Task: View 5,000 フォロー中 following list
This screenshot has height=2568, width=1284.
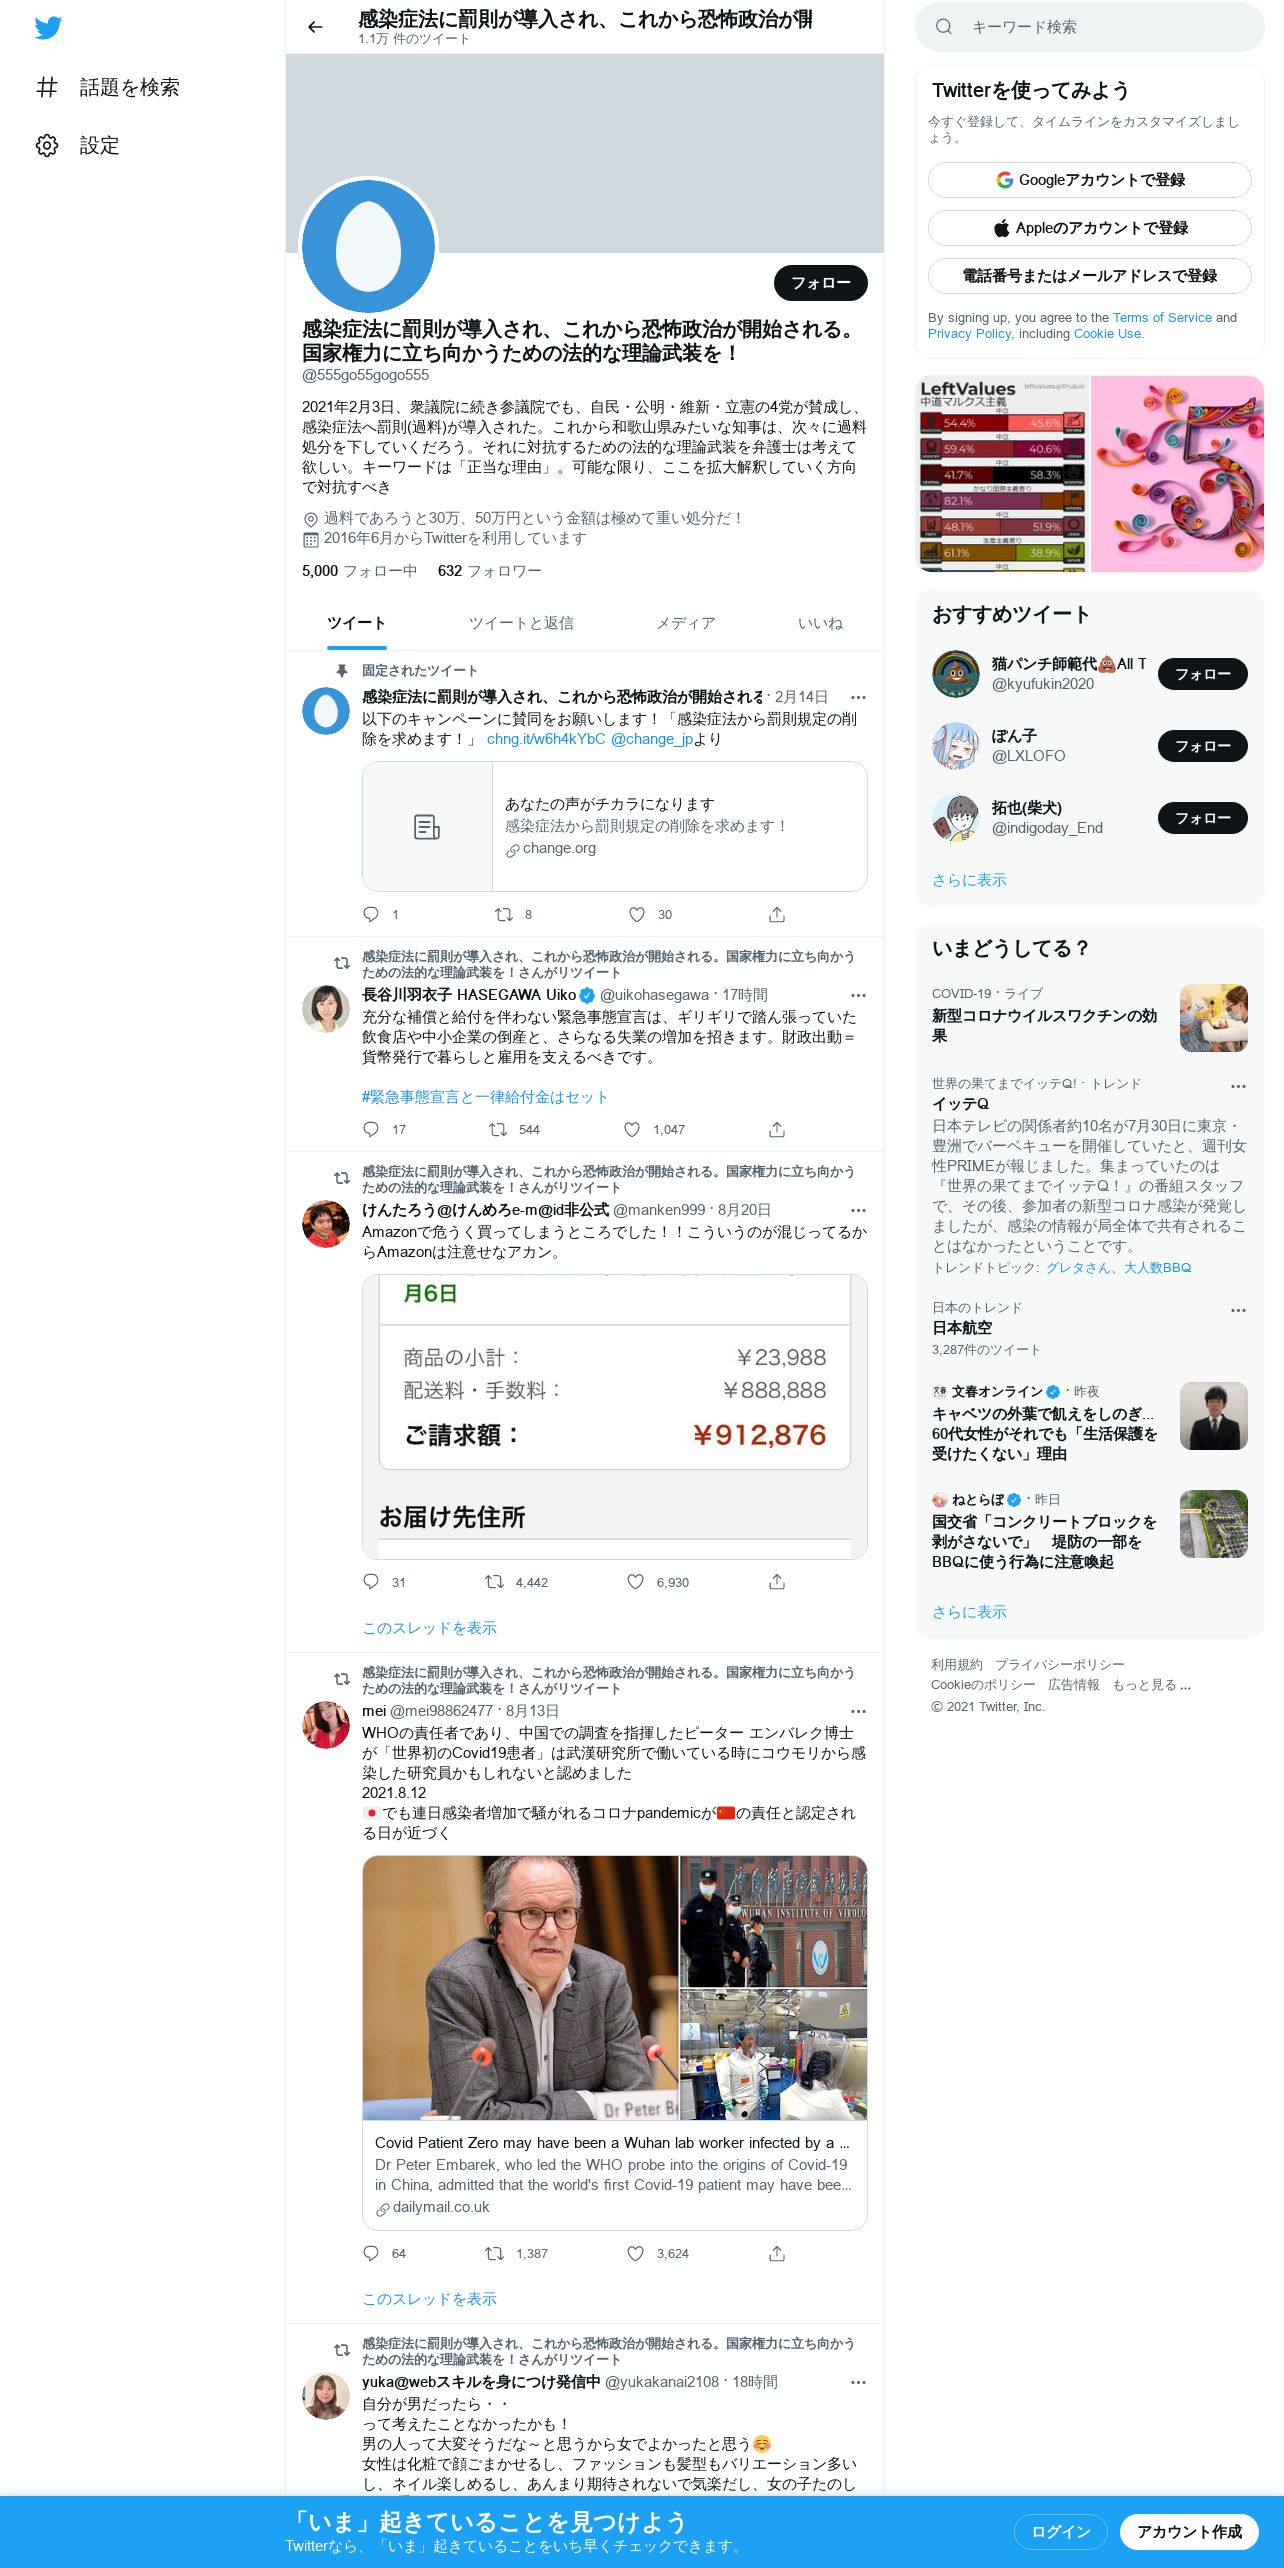Action: click(359, 571)
